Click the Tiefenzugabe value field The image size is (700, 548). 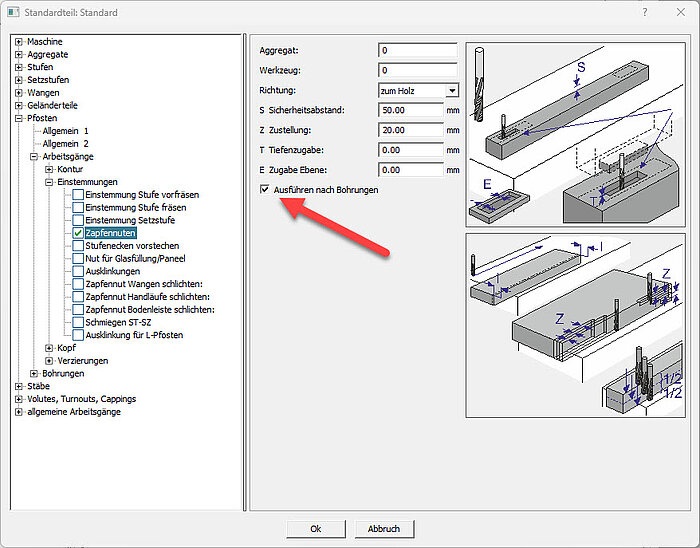[x=411, y=150]
